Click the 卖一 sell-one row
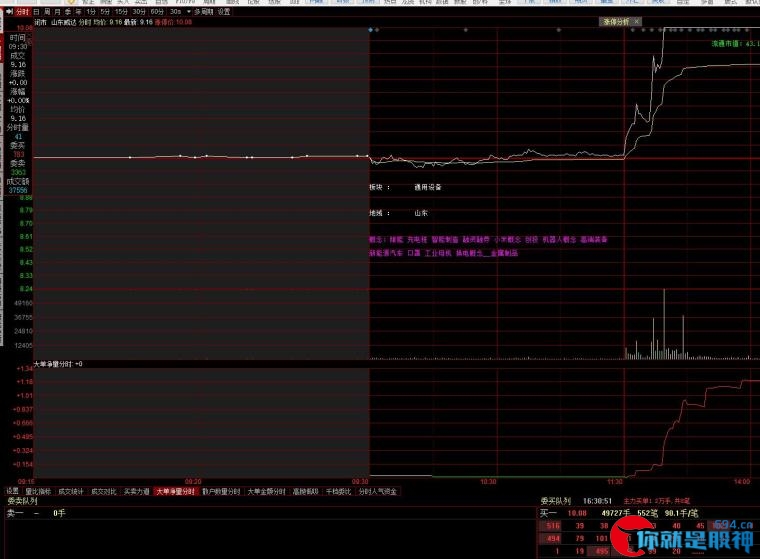The width and height of the screenshot is (760, 559). (x=269, y=513)
